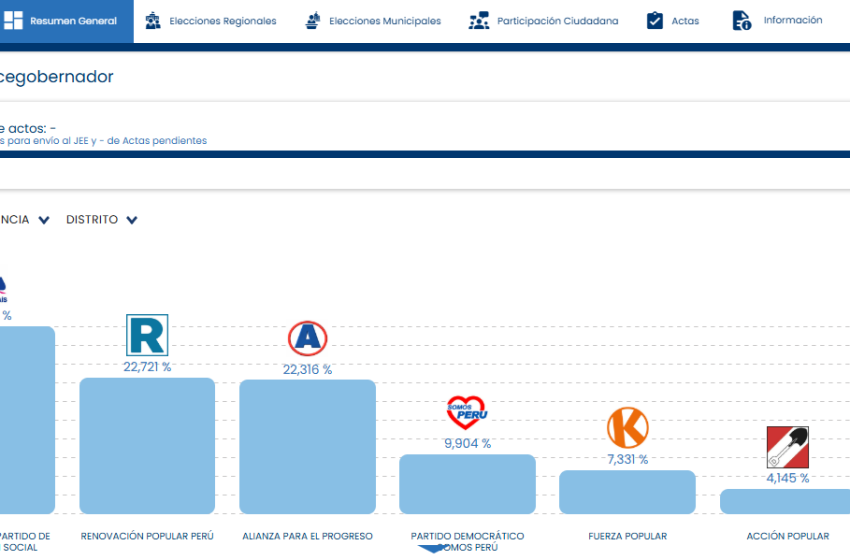
Task: Expand the DISTRITO dropdown
Action: [102, 220]
